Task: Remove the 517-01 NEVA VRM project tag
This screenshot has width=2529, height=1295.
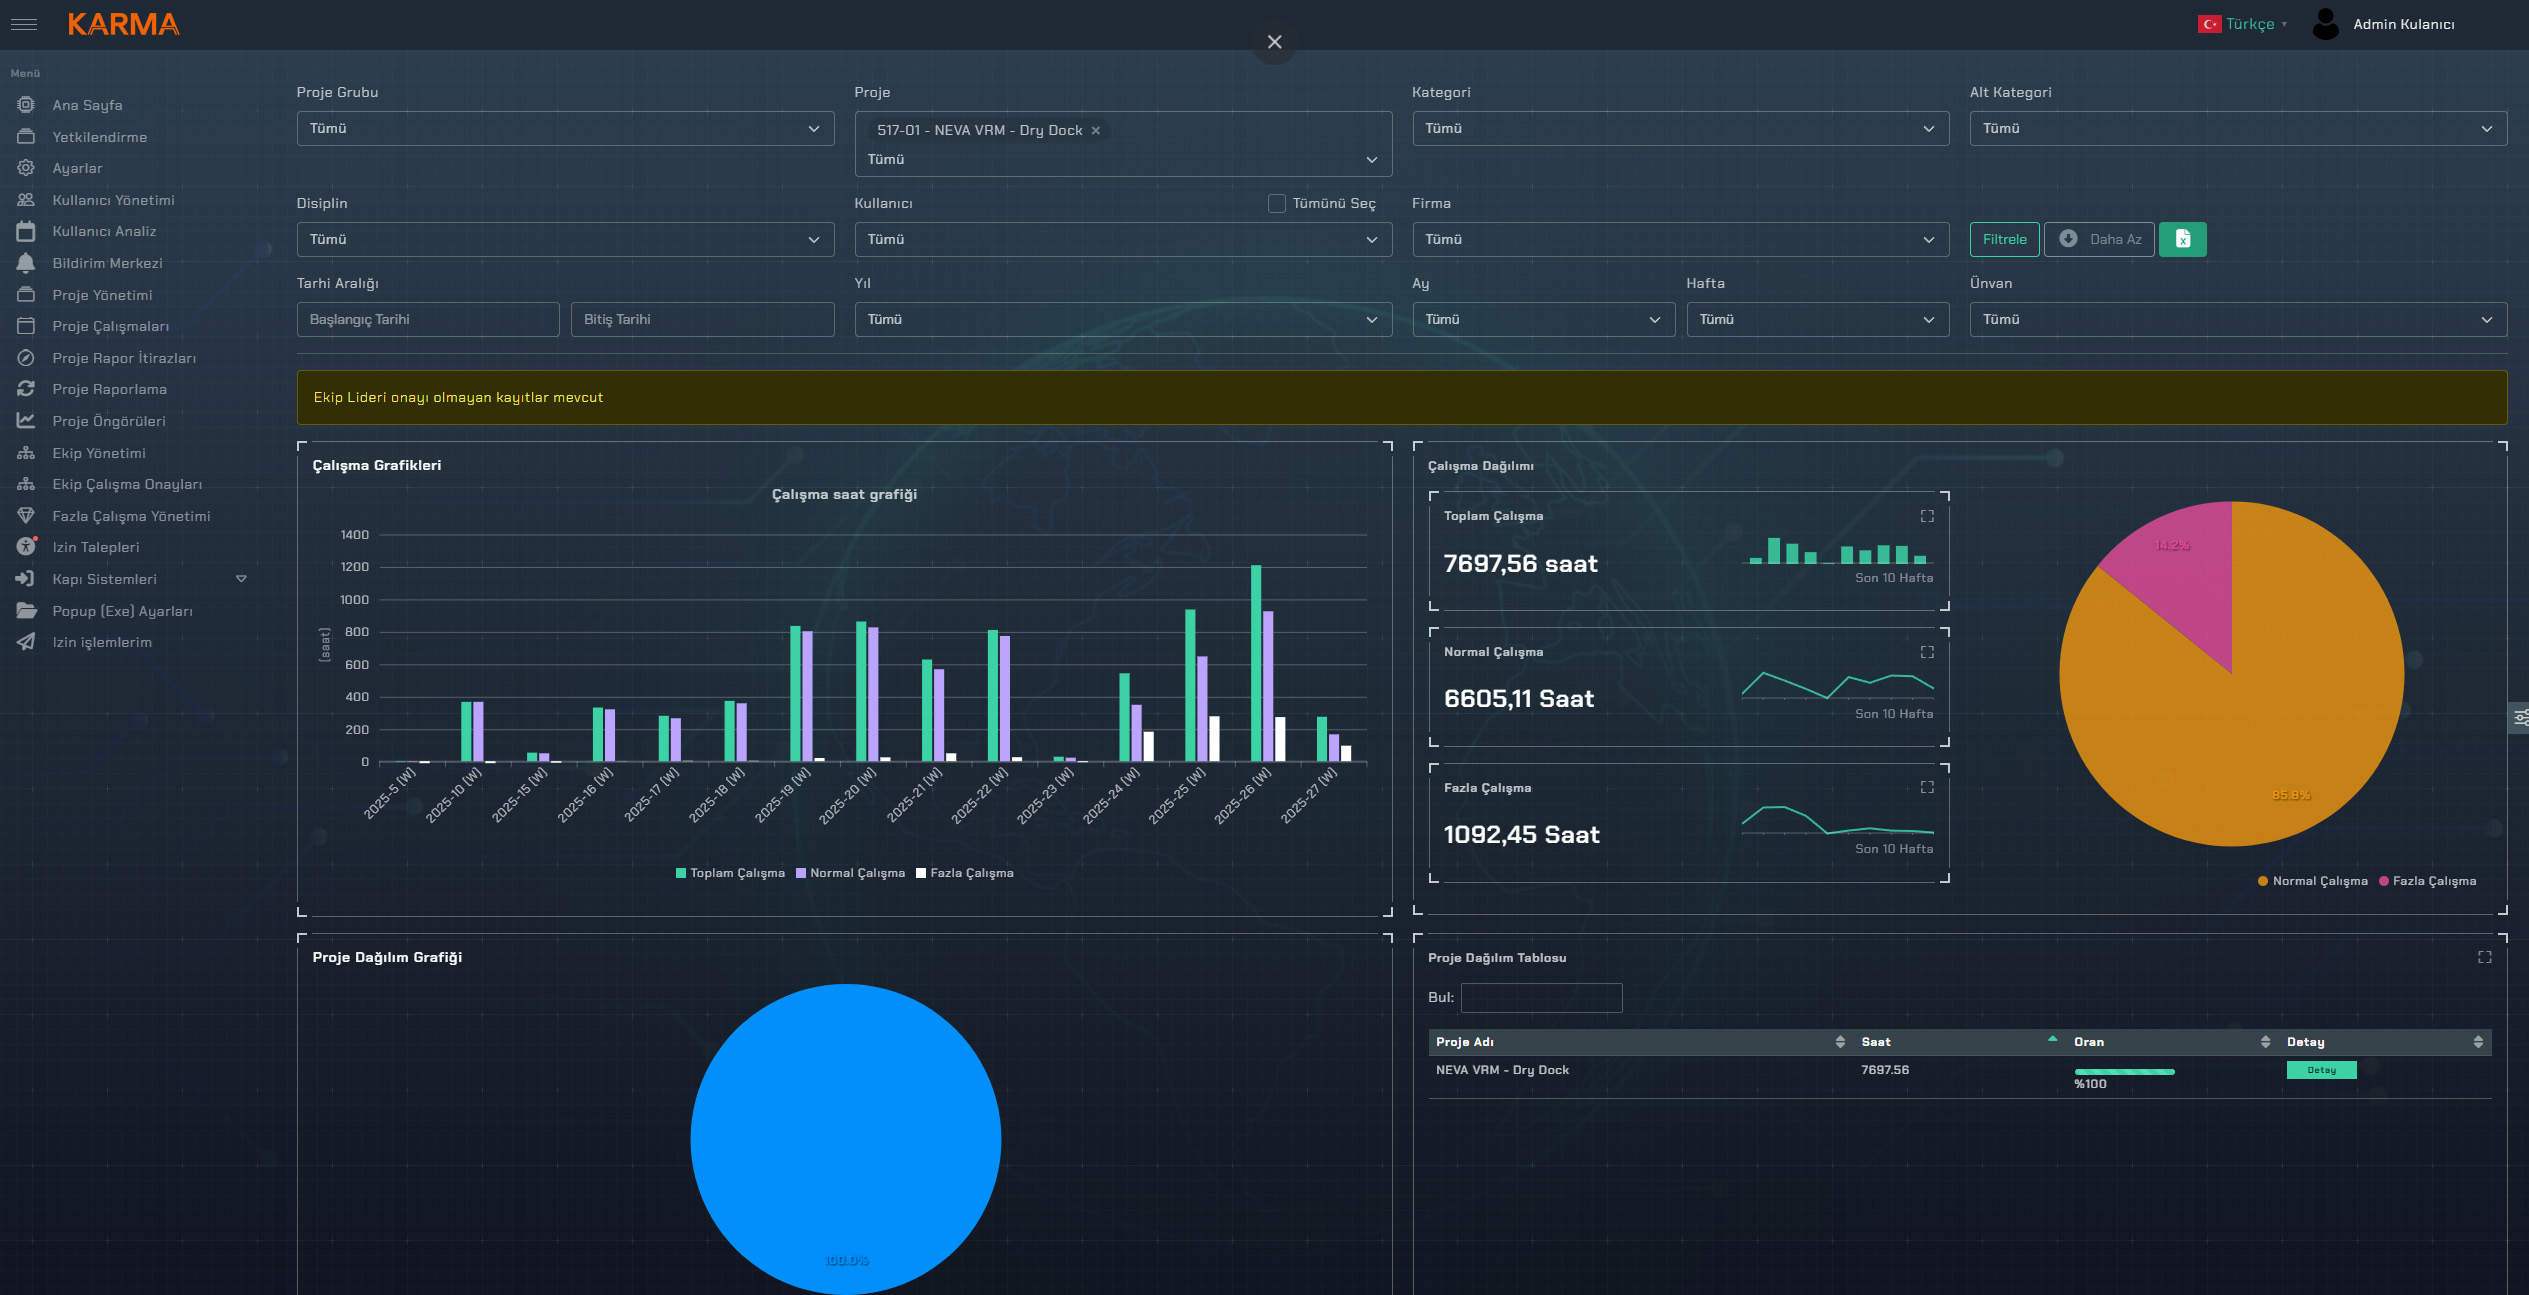Action: click(1096, 131)
